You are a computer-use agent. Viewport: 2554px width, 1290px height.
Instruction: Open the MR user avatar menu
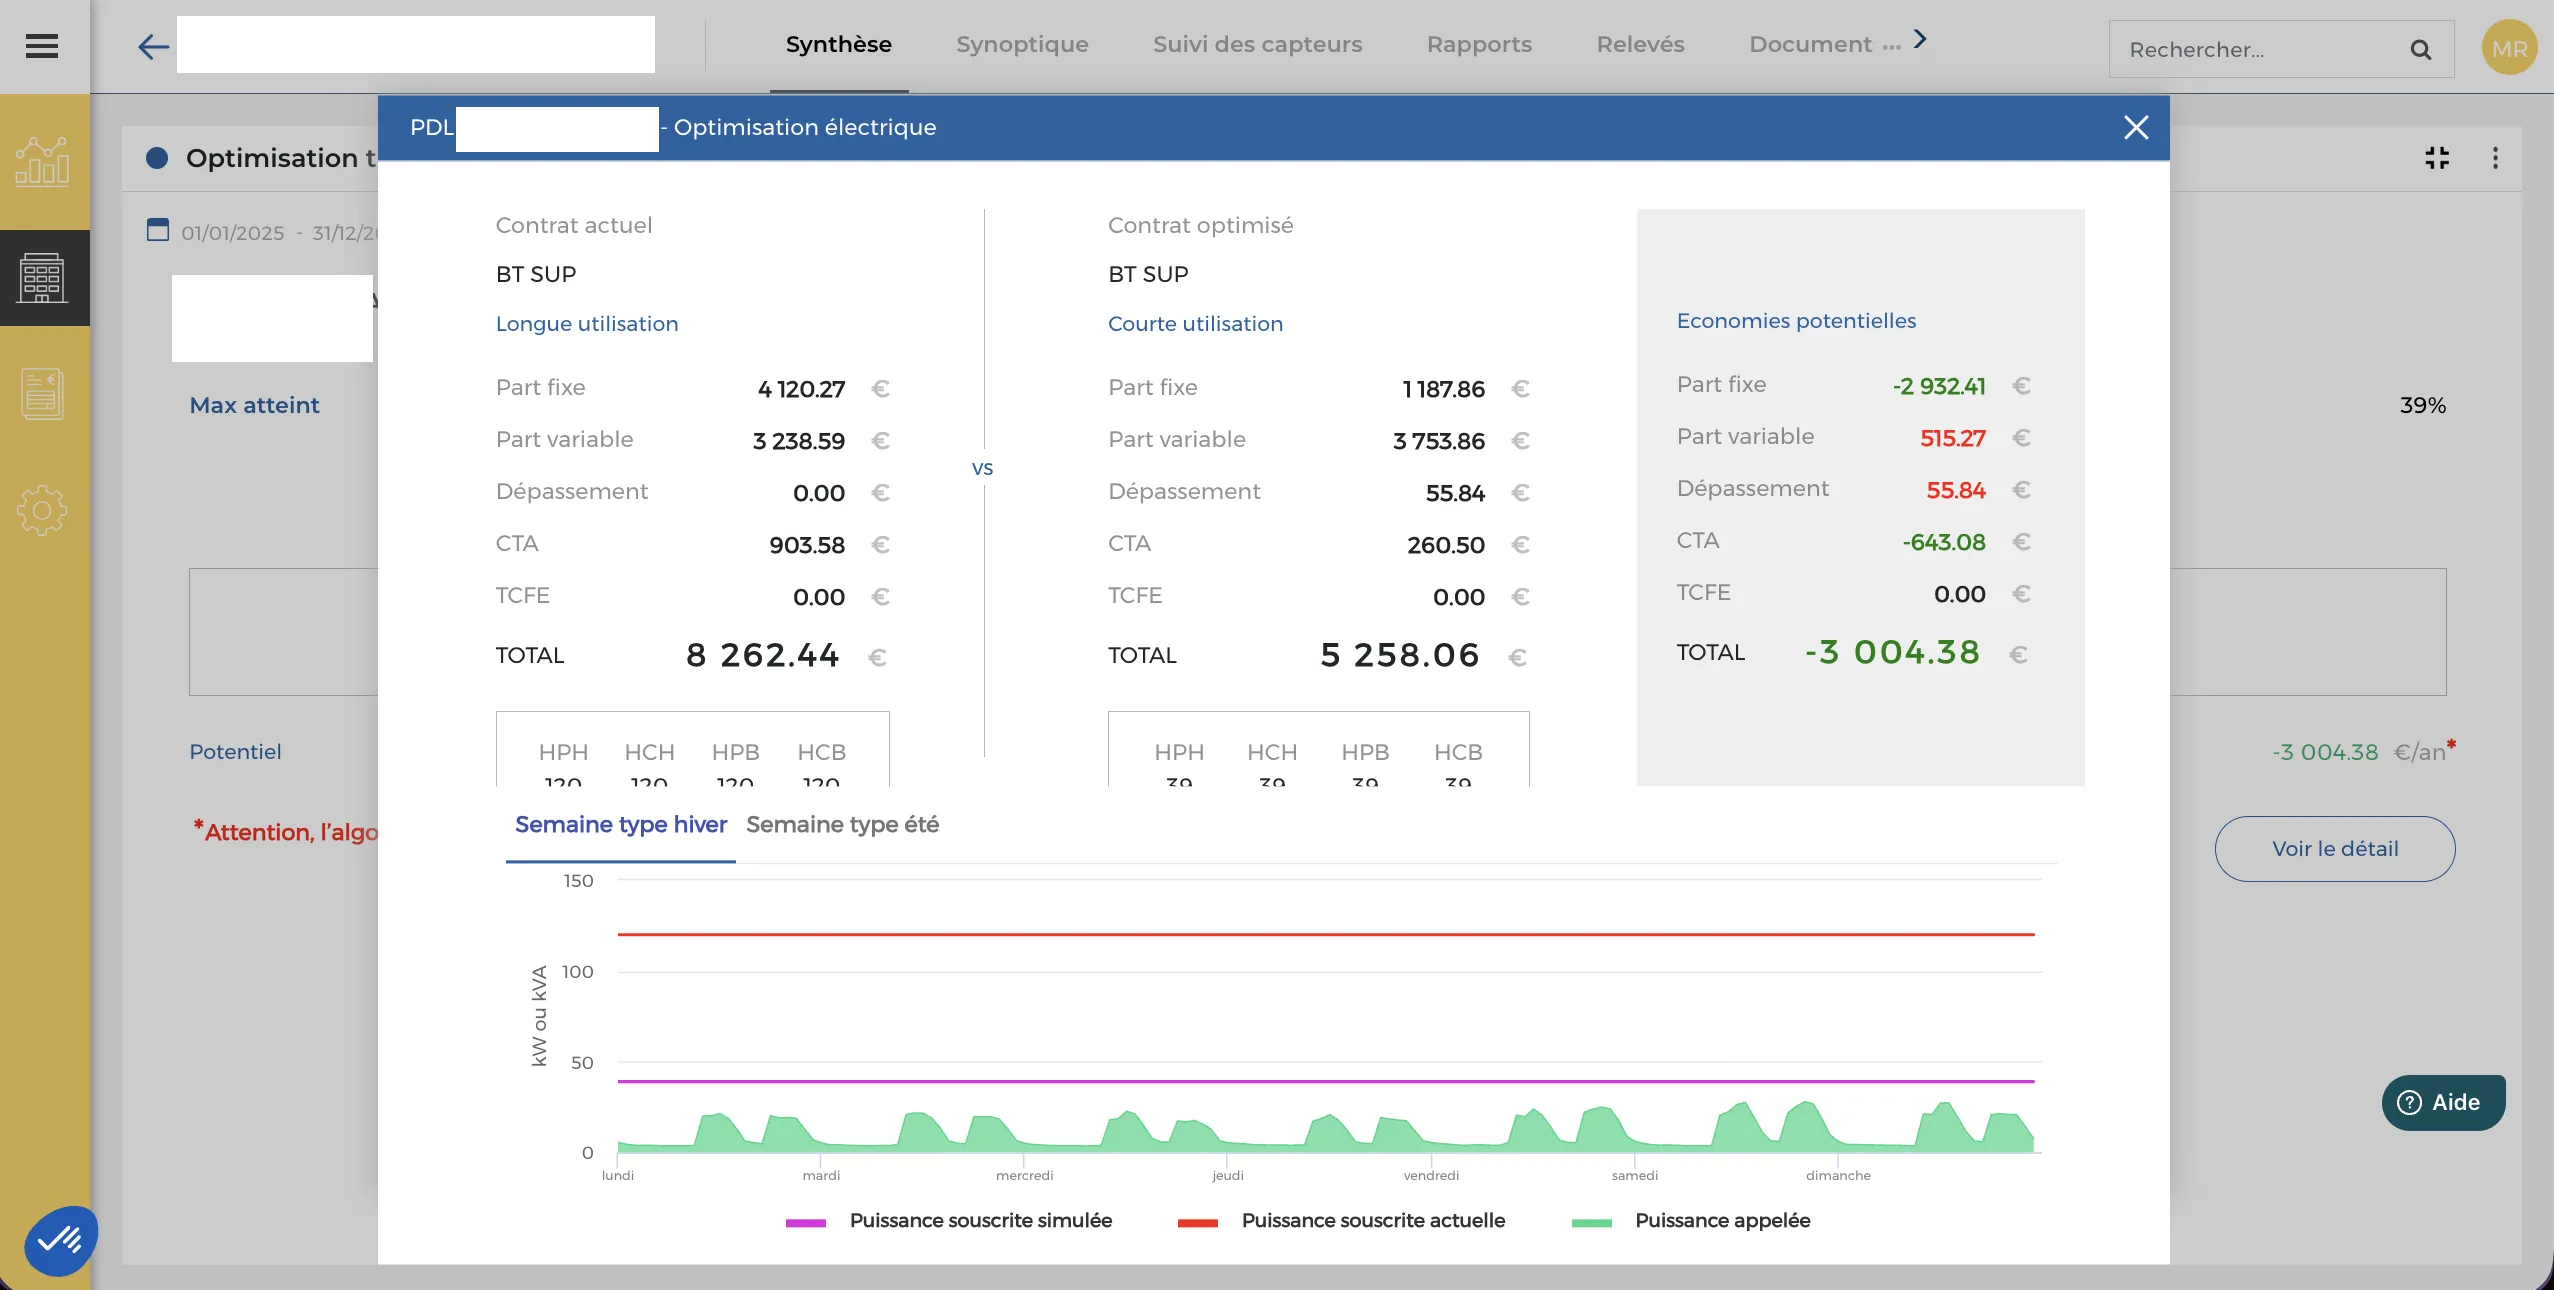[2510, 46]
